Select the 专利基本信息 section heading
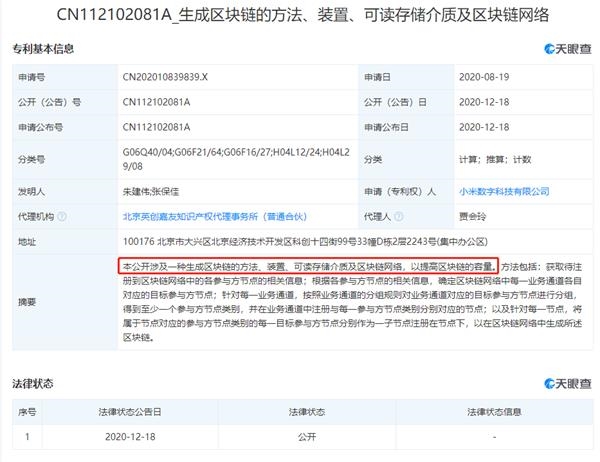 pos(43,48)
